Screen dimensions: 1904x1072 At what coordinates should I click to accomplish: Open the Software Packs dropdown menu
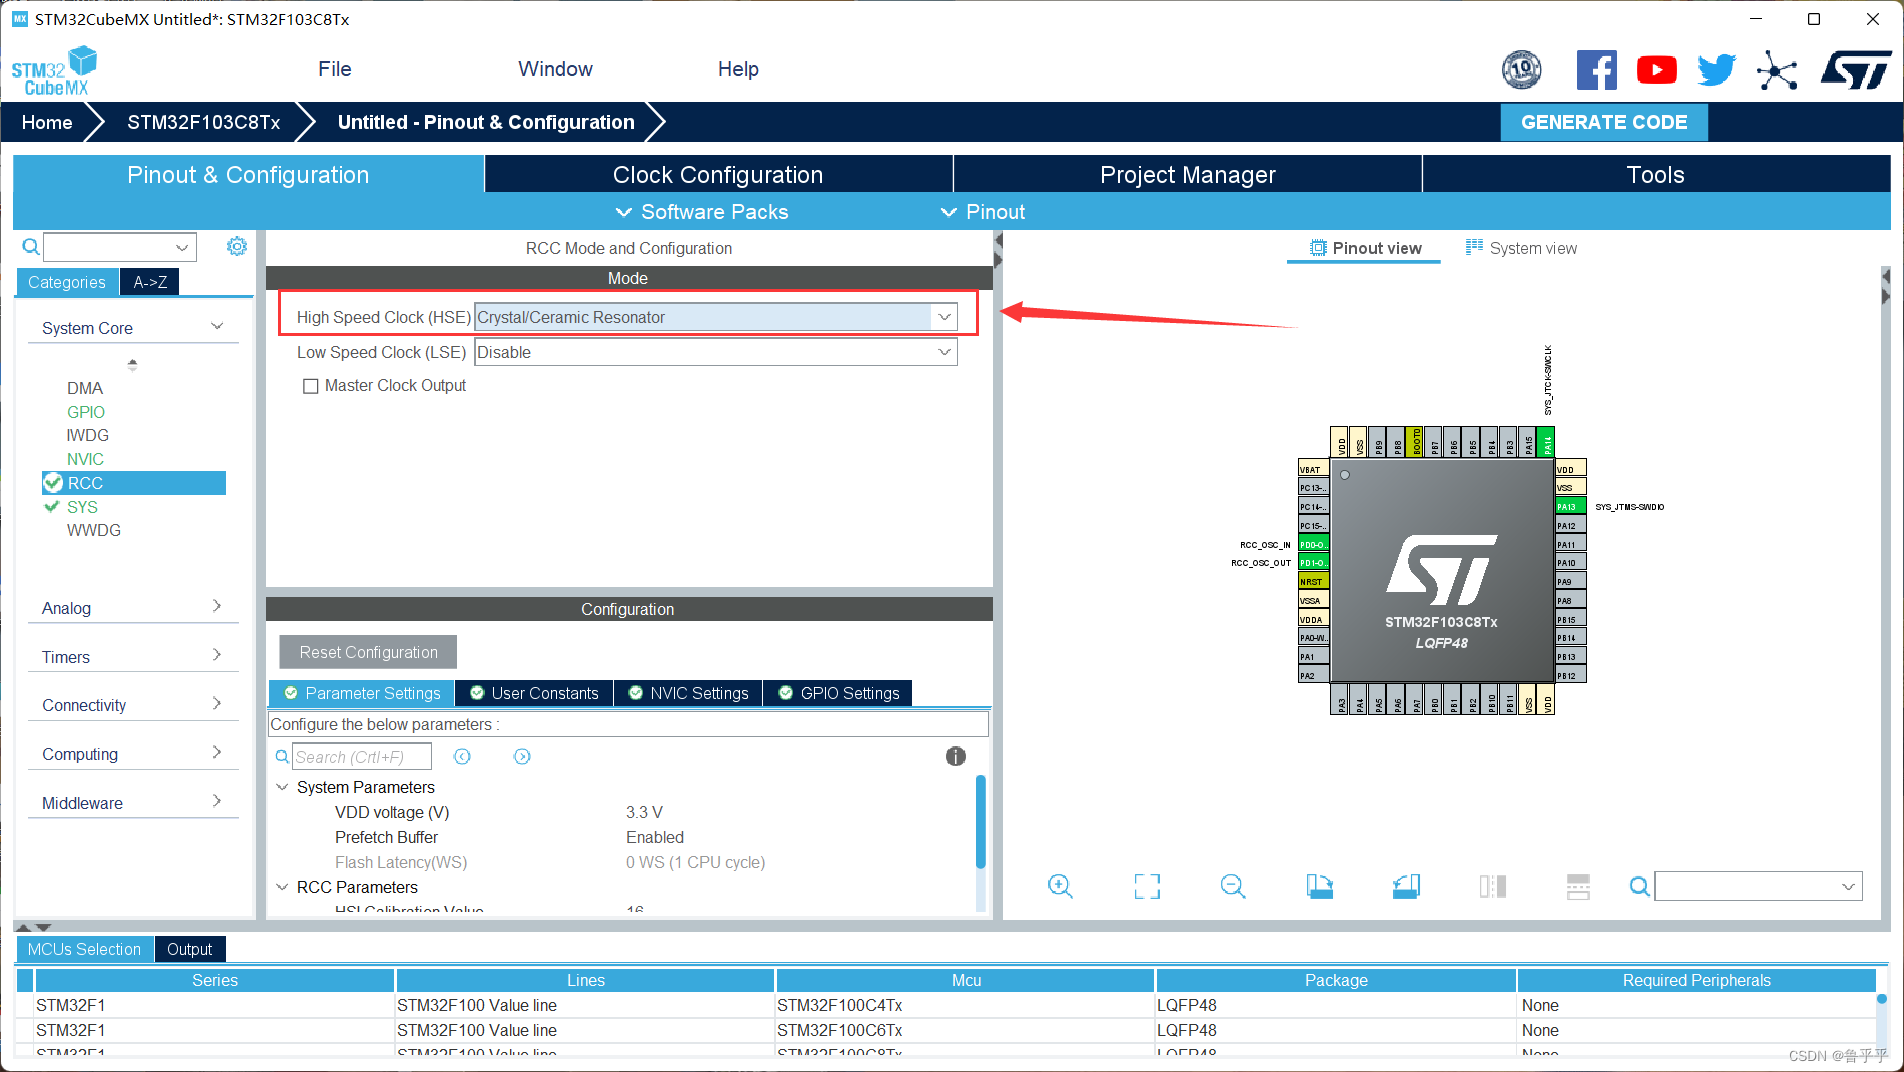702,212
